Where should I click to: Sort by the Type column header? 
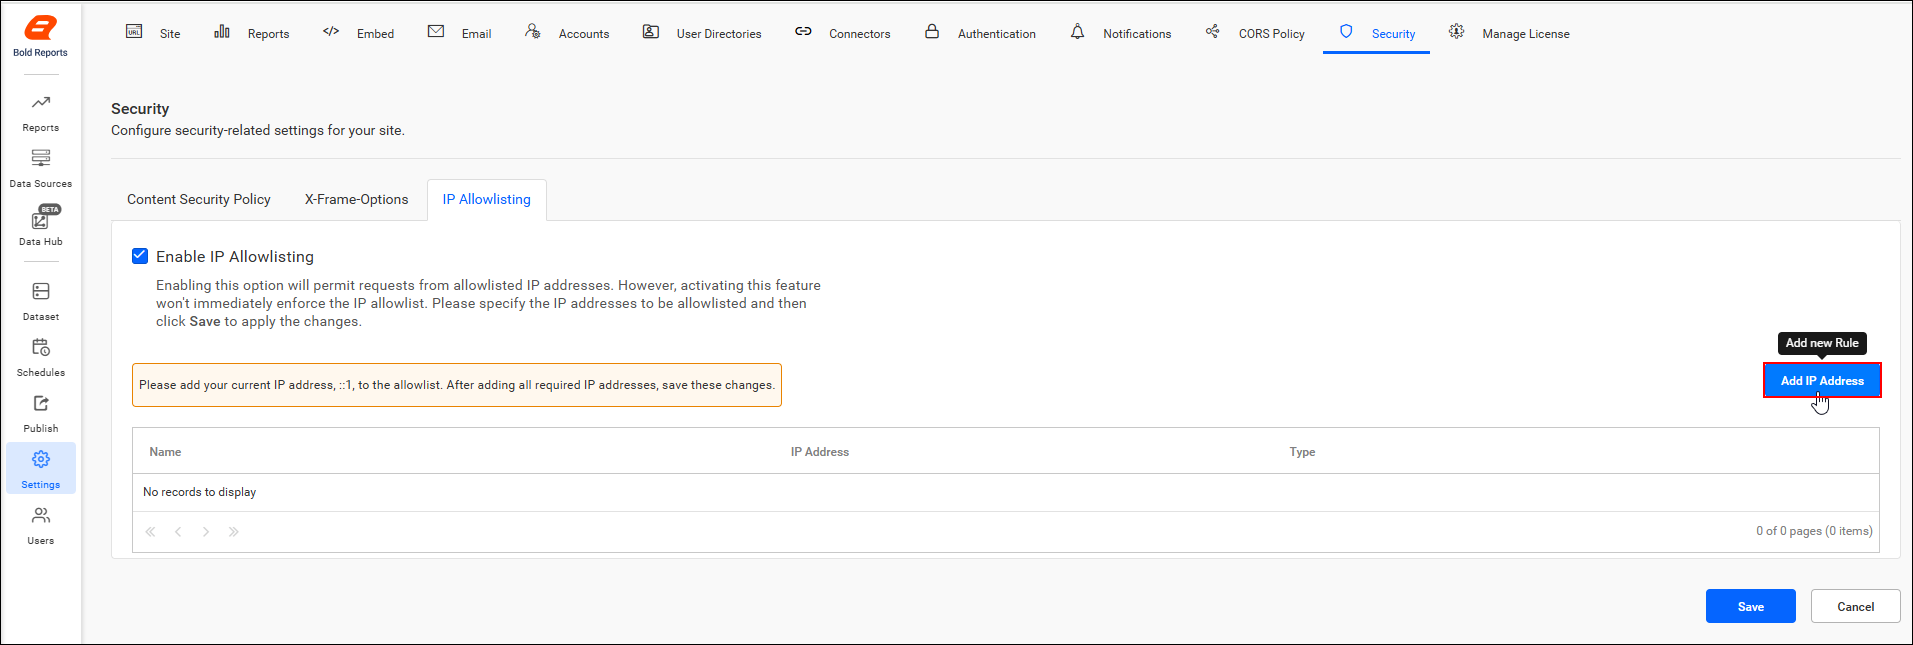coord(1302,452)
